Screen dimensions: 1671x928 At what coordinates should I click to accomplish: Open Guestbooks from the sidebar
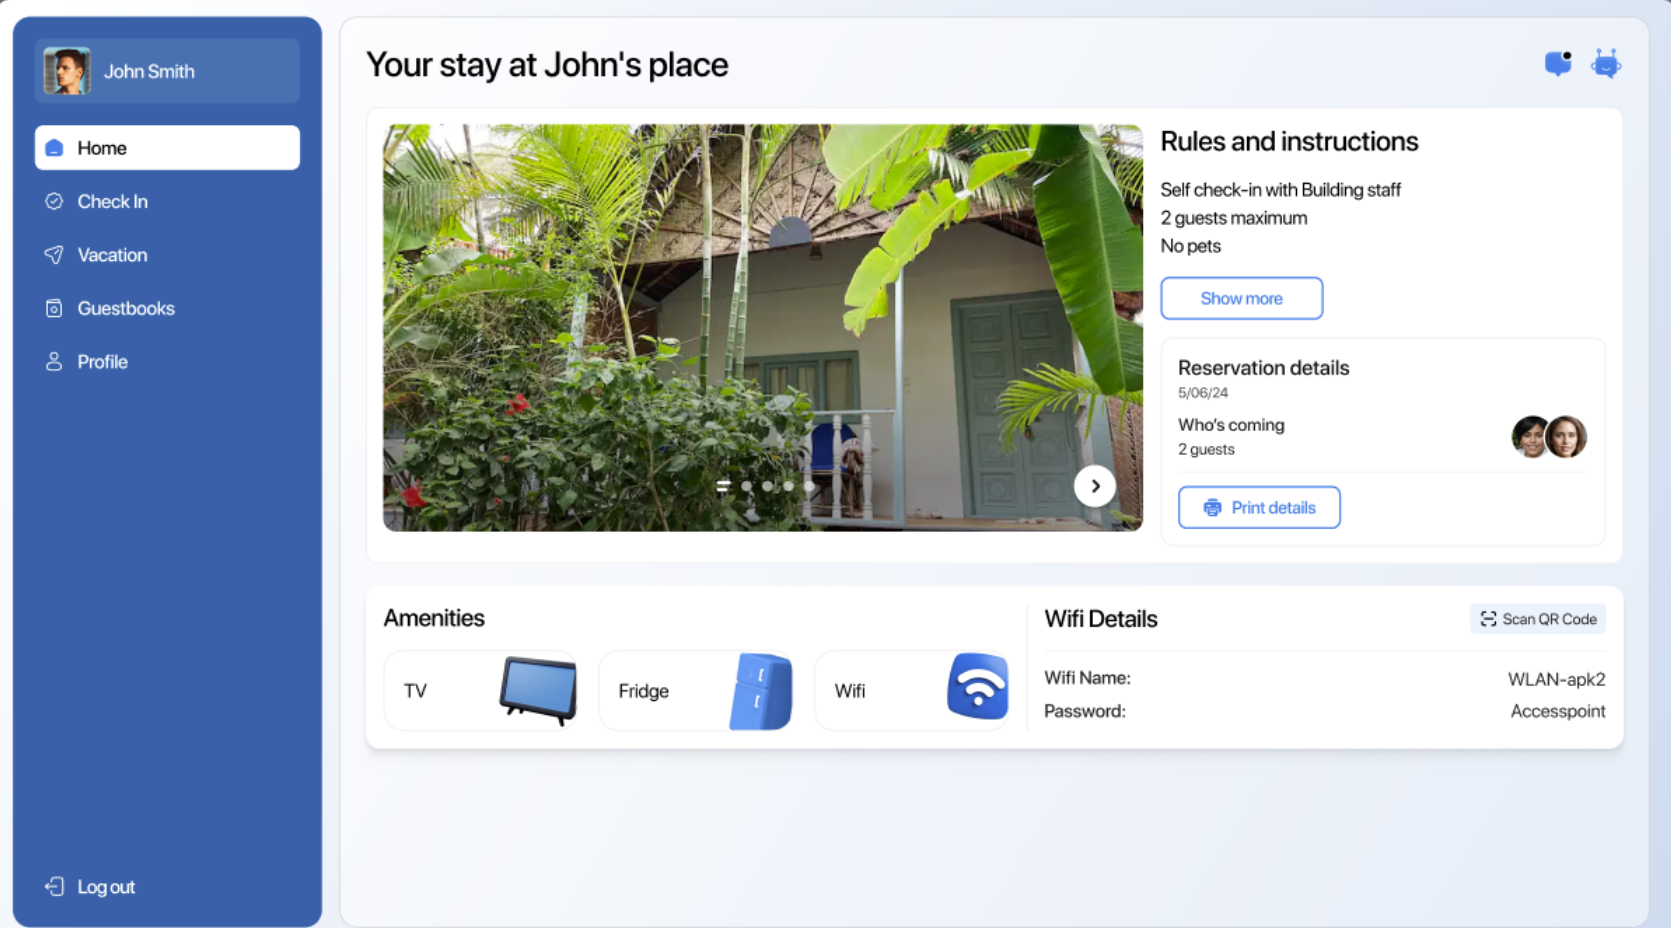pyautogui.click(x=126, y=309)
